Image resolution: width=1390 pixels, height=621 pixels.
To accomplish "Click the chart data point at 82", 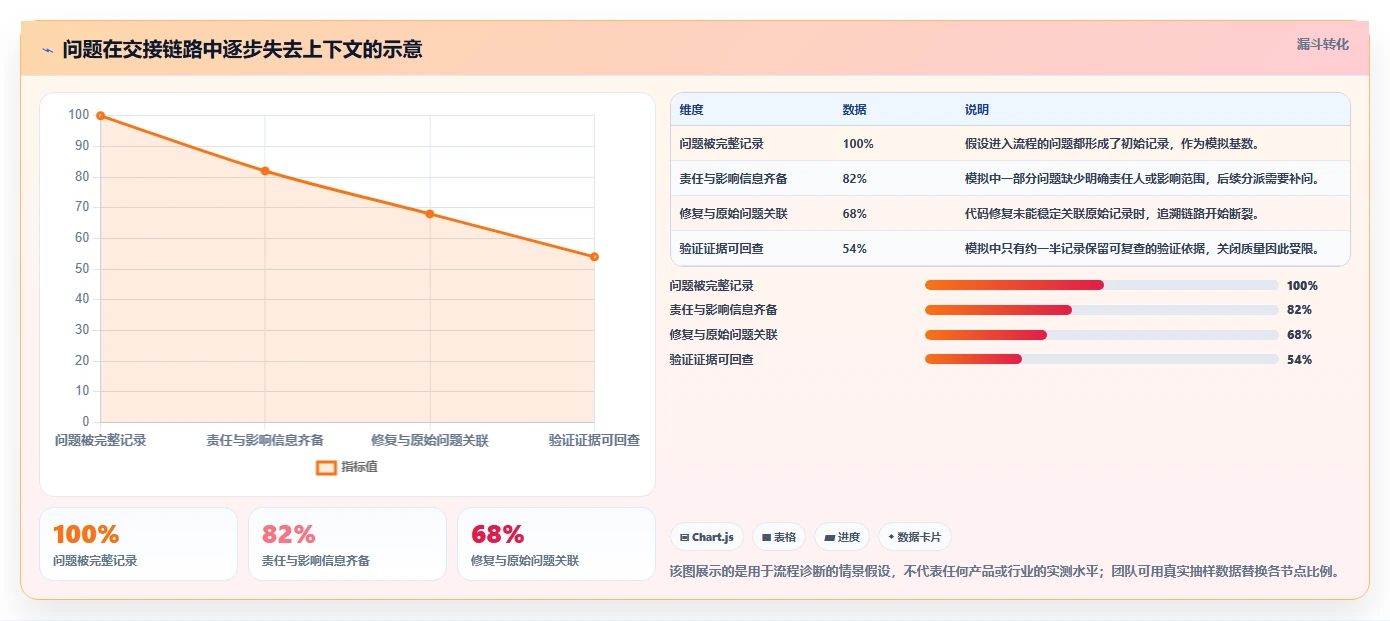I will click(x=265, y=171).
